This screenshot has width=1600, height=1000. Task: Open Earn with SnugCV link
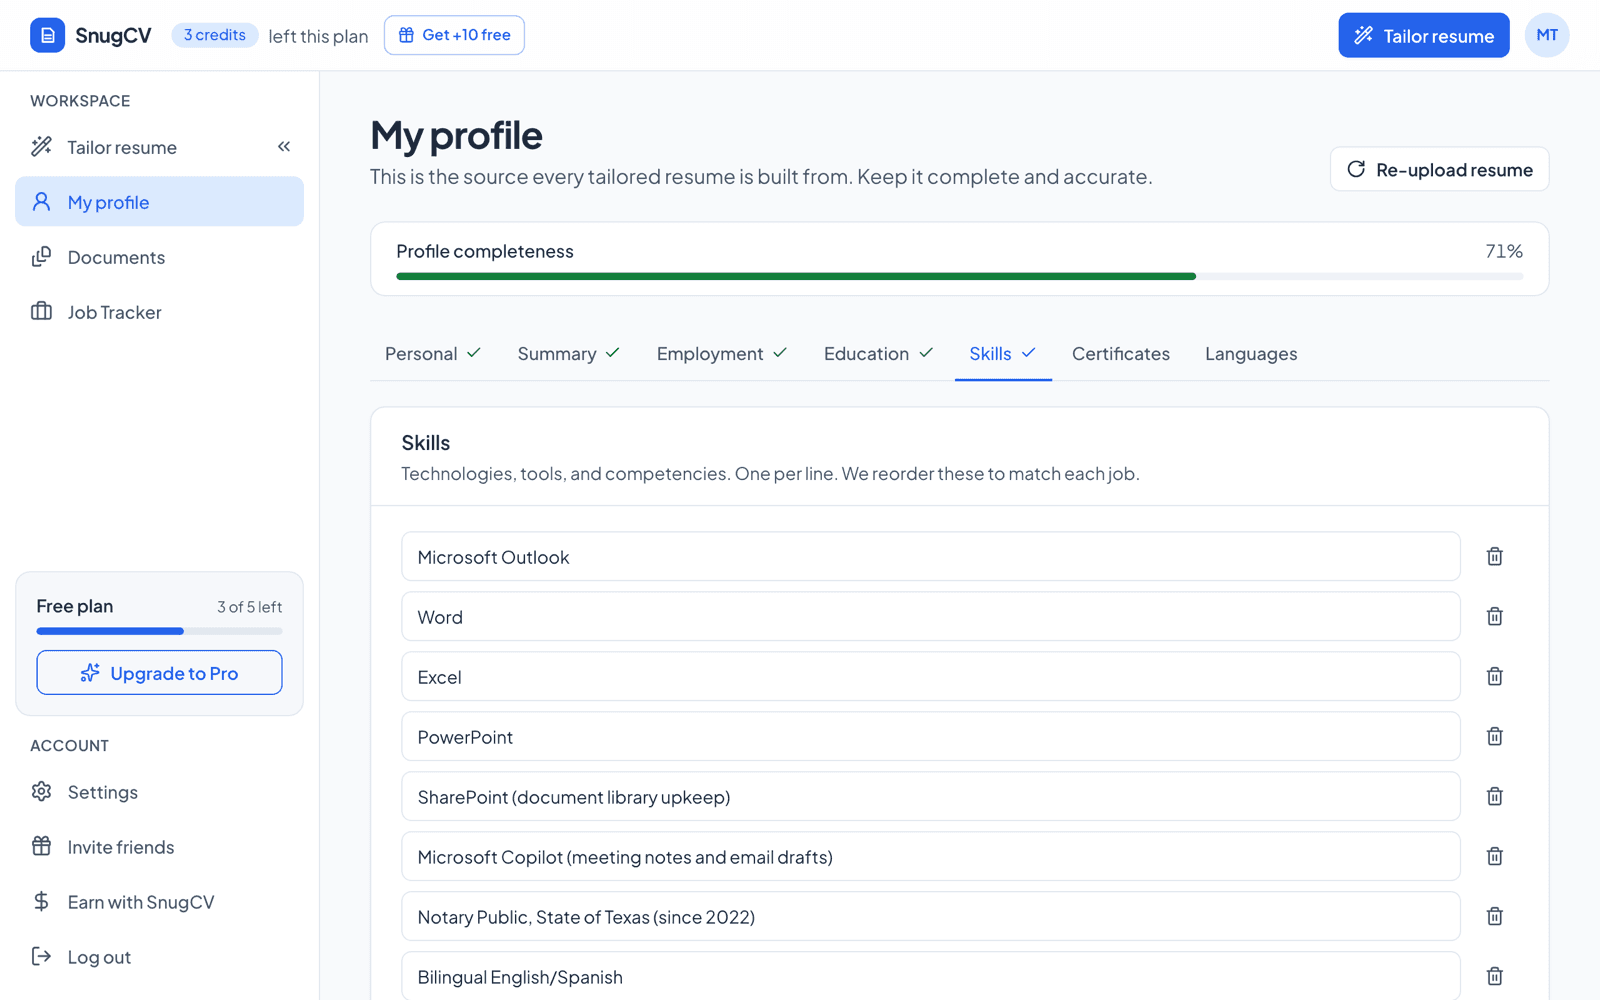(x=159, y=902)
